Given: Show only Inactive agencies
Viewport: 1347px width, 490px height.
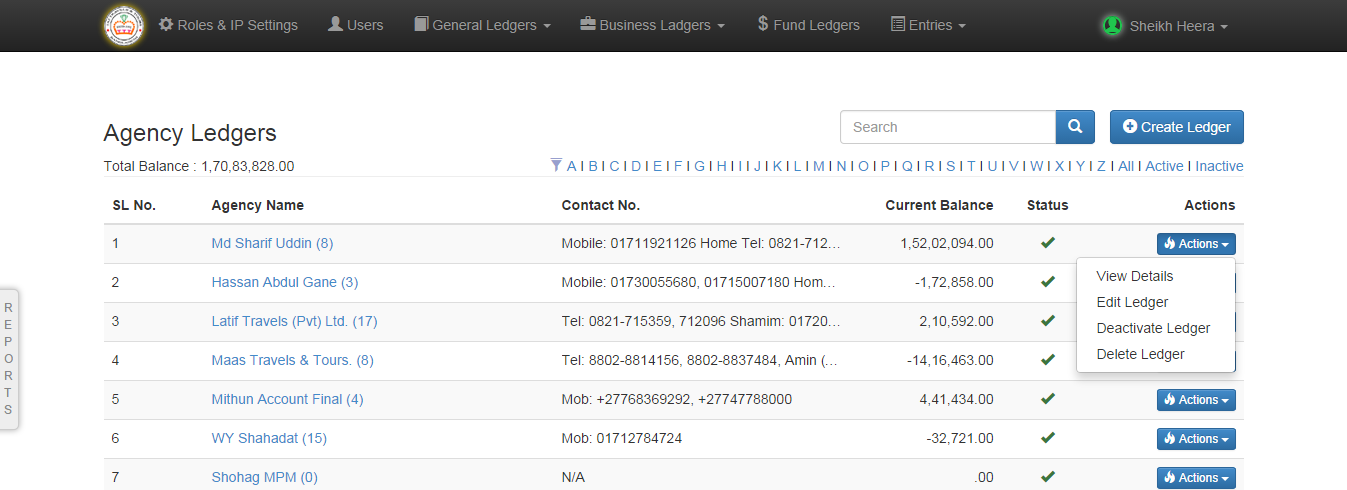Looking at the screenshot, I should coord(1219,166).
